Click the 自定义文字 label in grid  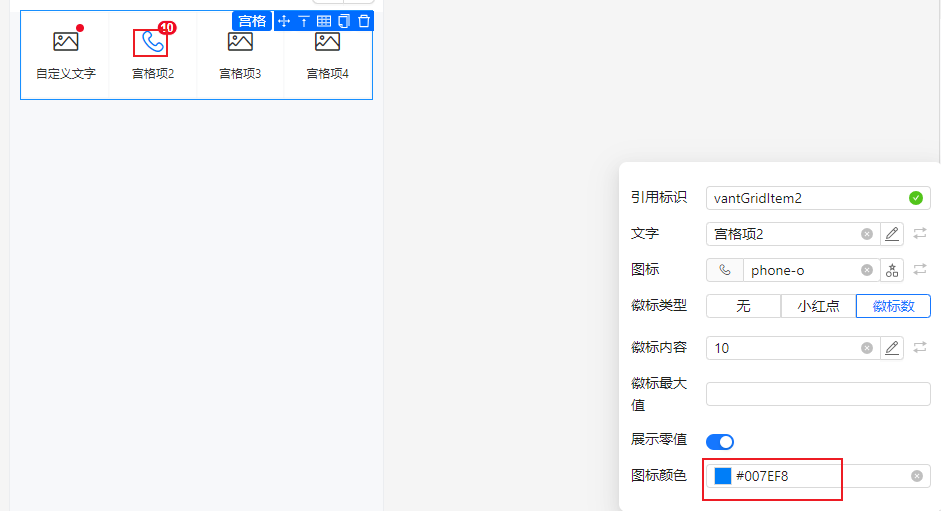(x=65, y=74)
